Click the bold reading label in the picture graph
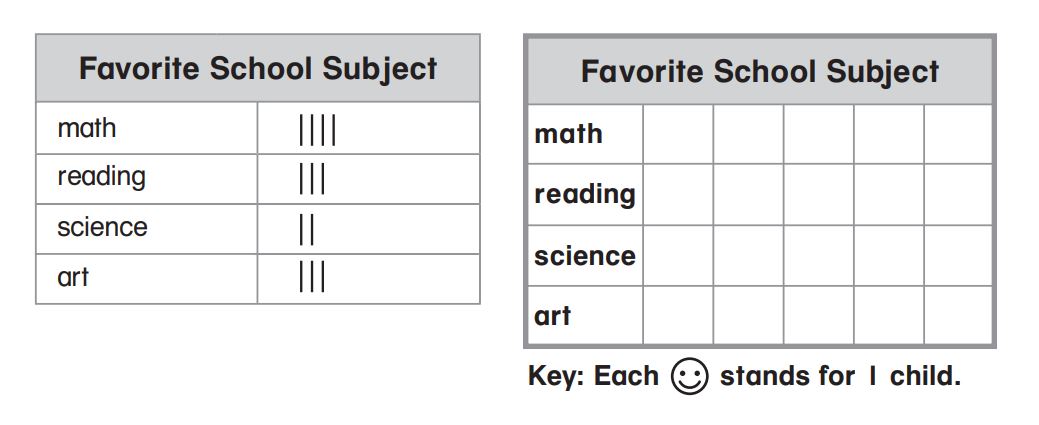1039x425 pixels. [x=585, y=194]
